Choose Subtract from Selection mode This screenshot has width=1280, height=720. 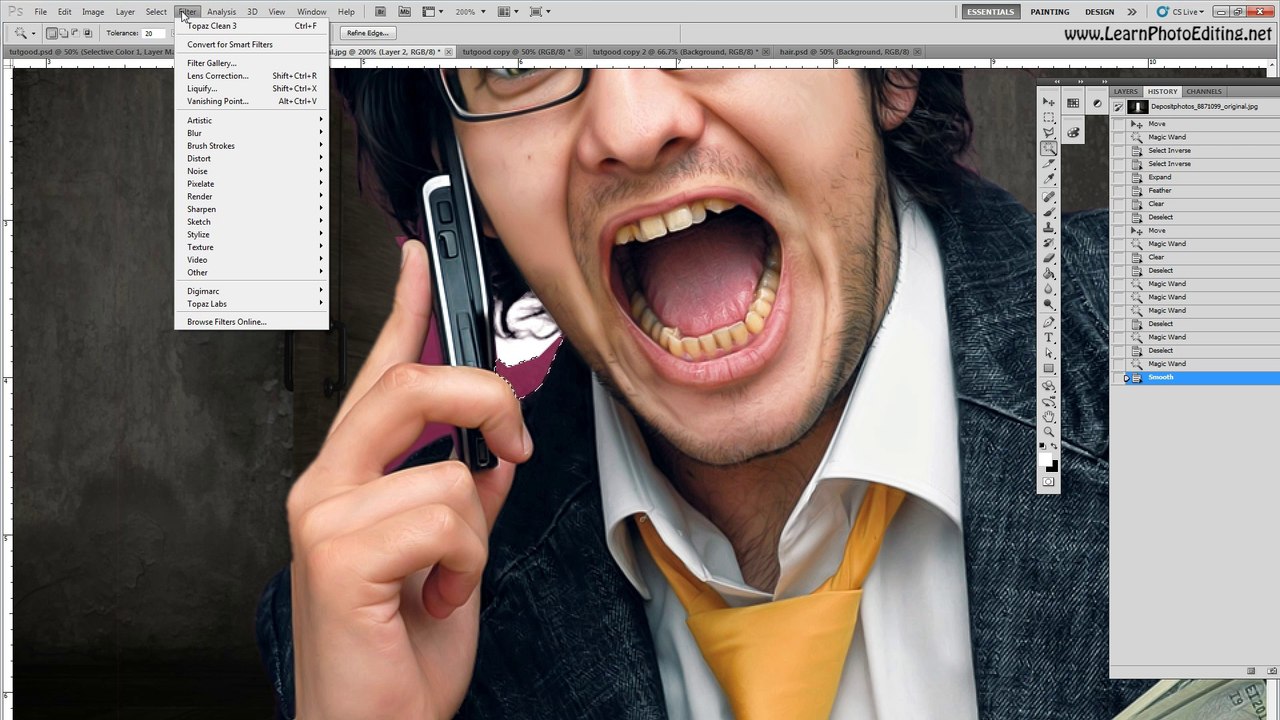click(x=74, y=33)
